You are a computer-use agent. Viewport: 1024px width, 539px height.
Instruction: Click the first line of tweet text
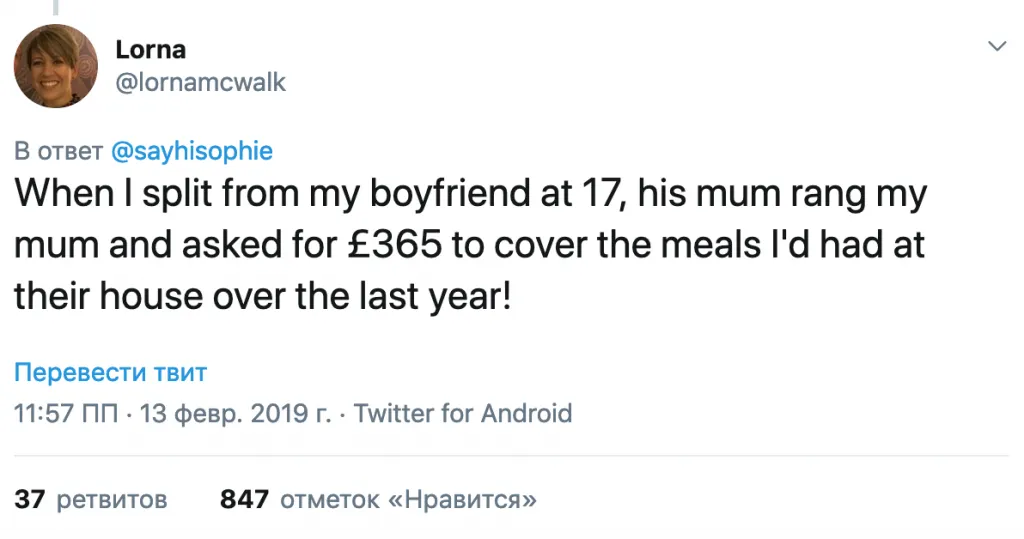470,193
